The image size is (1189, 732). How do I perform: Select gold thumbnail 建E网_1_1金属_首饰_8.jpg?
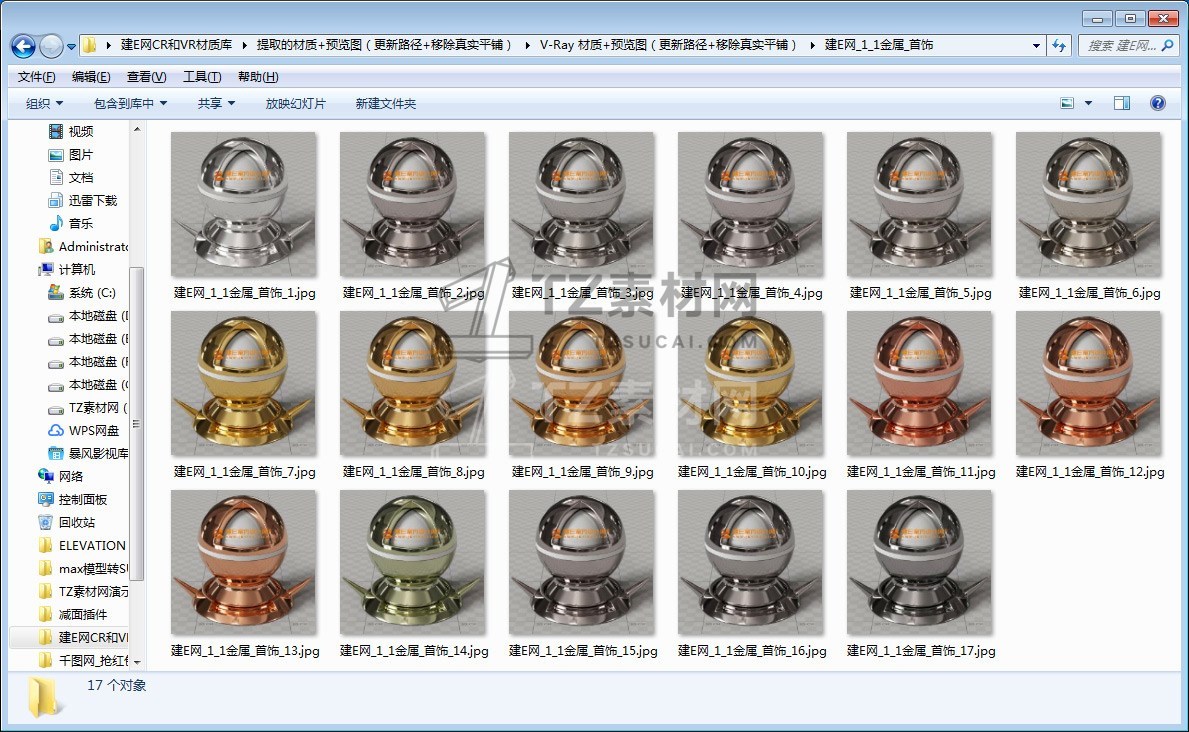pyautogui.click(x=413, y=383)
